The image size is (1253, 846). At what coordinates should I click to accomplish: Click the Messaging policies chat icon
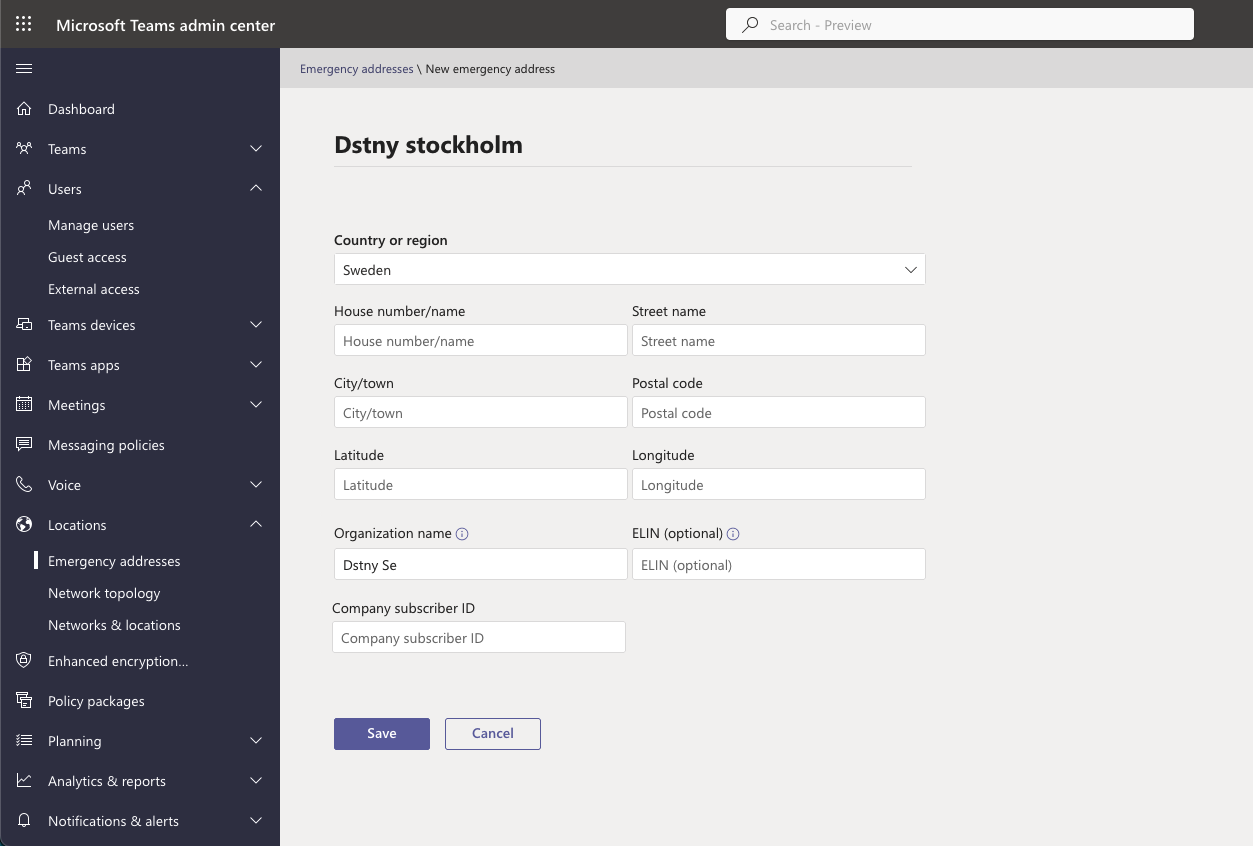pos(24,445)
